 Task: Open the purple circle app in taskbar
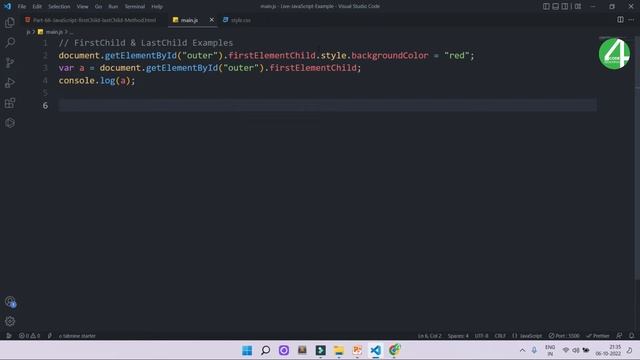[x=284, y=350]
